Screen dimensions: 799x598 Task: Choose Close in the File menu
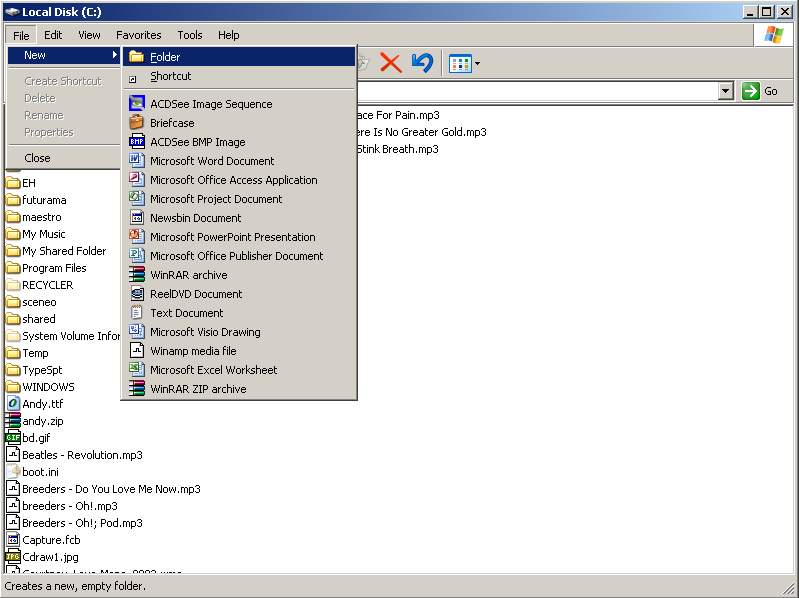(x=64, y=158)
